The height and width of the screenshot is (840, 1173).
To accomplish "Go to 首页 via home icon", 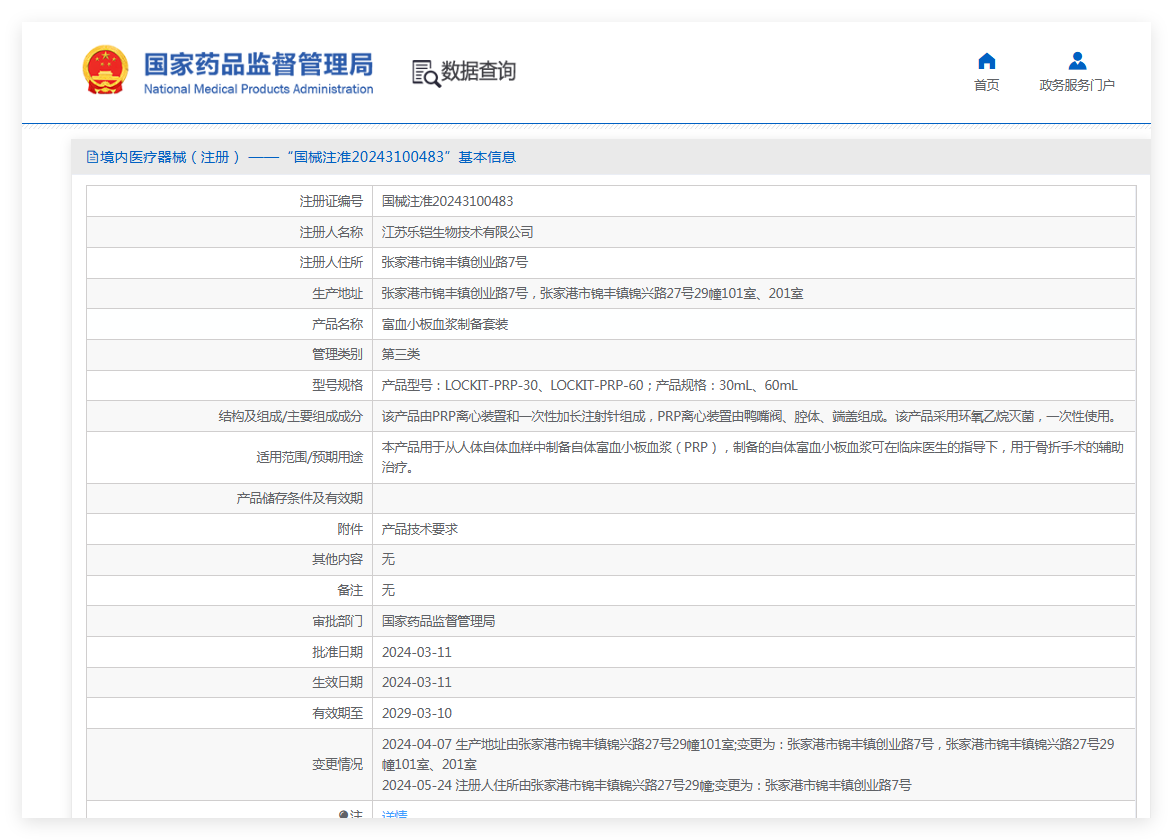I will coord(987,61).
